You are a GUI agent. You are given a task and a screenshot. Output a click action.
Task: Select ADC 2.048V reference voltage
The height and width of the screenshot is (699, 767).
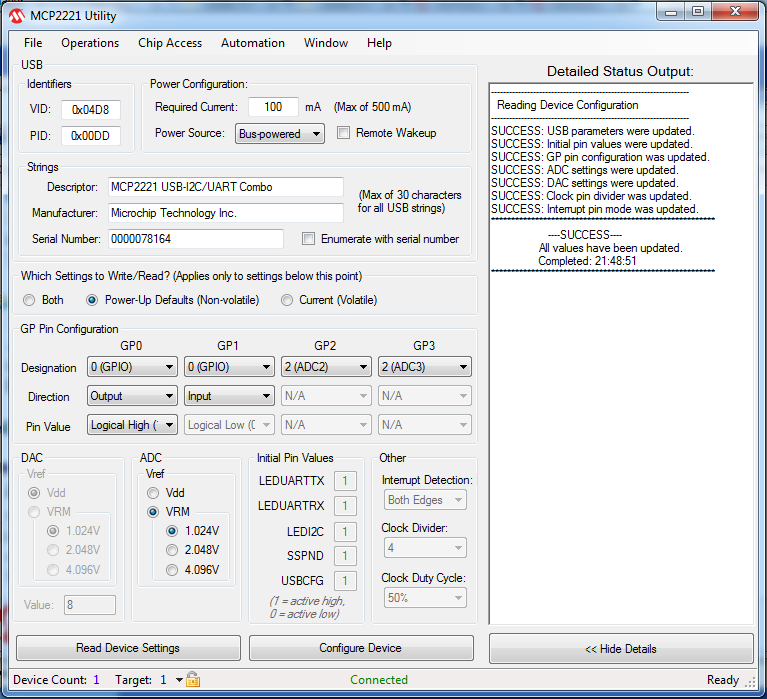point(172,550)
